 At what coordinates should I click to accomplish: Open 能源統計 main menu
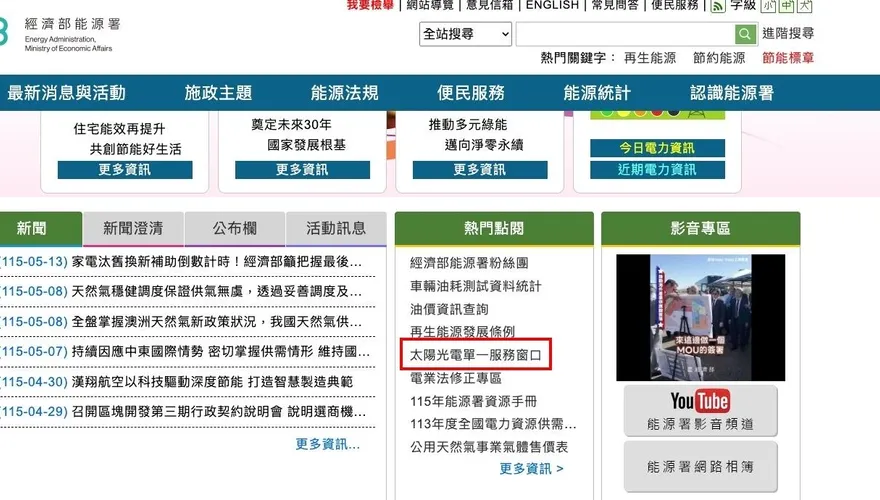coord(597,93)
